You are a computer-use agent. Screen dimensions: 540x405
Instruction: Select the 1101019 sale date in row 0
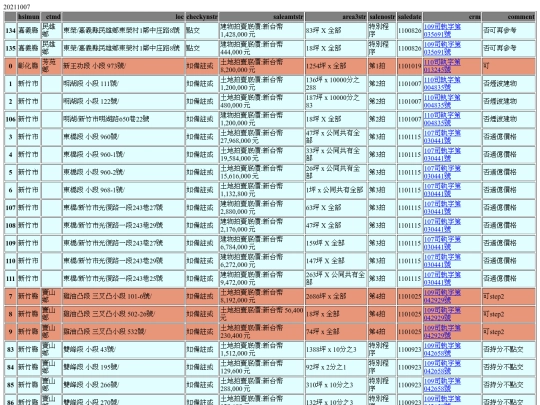409,66
